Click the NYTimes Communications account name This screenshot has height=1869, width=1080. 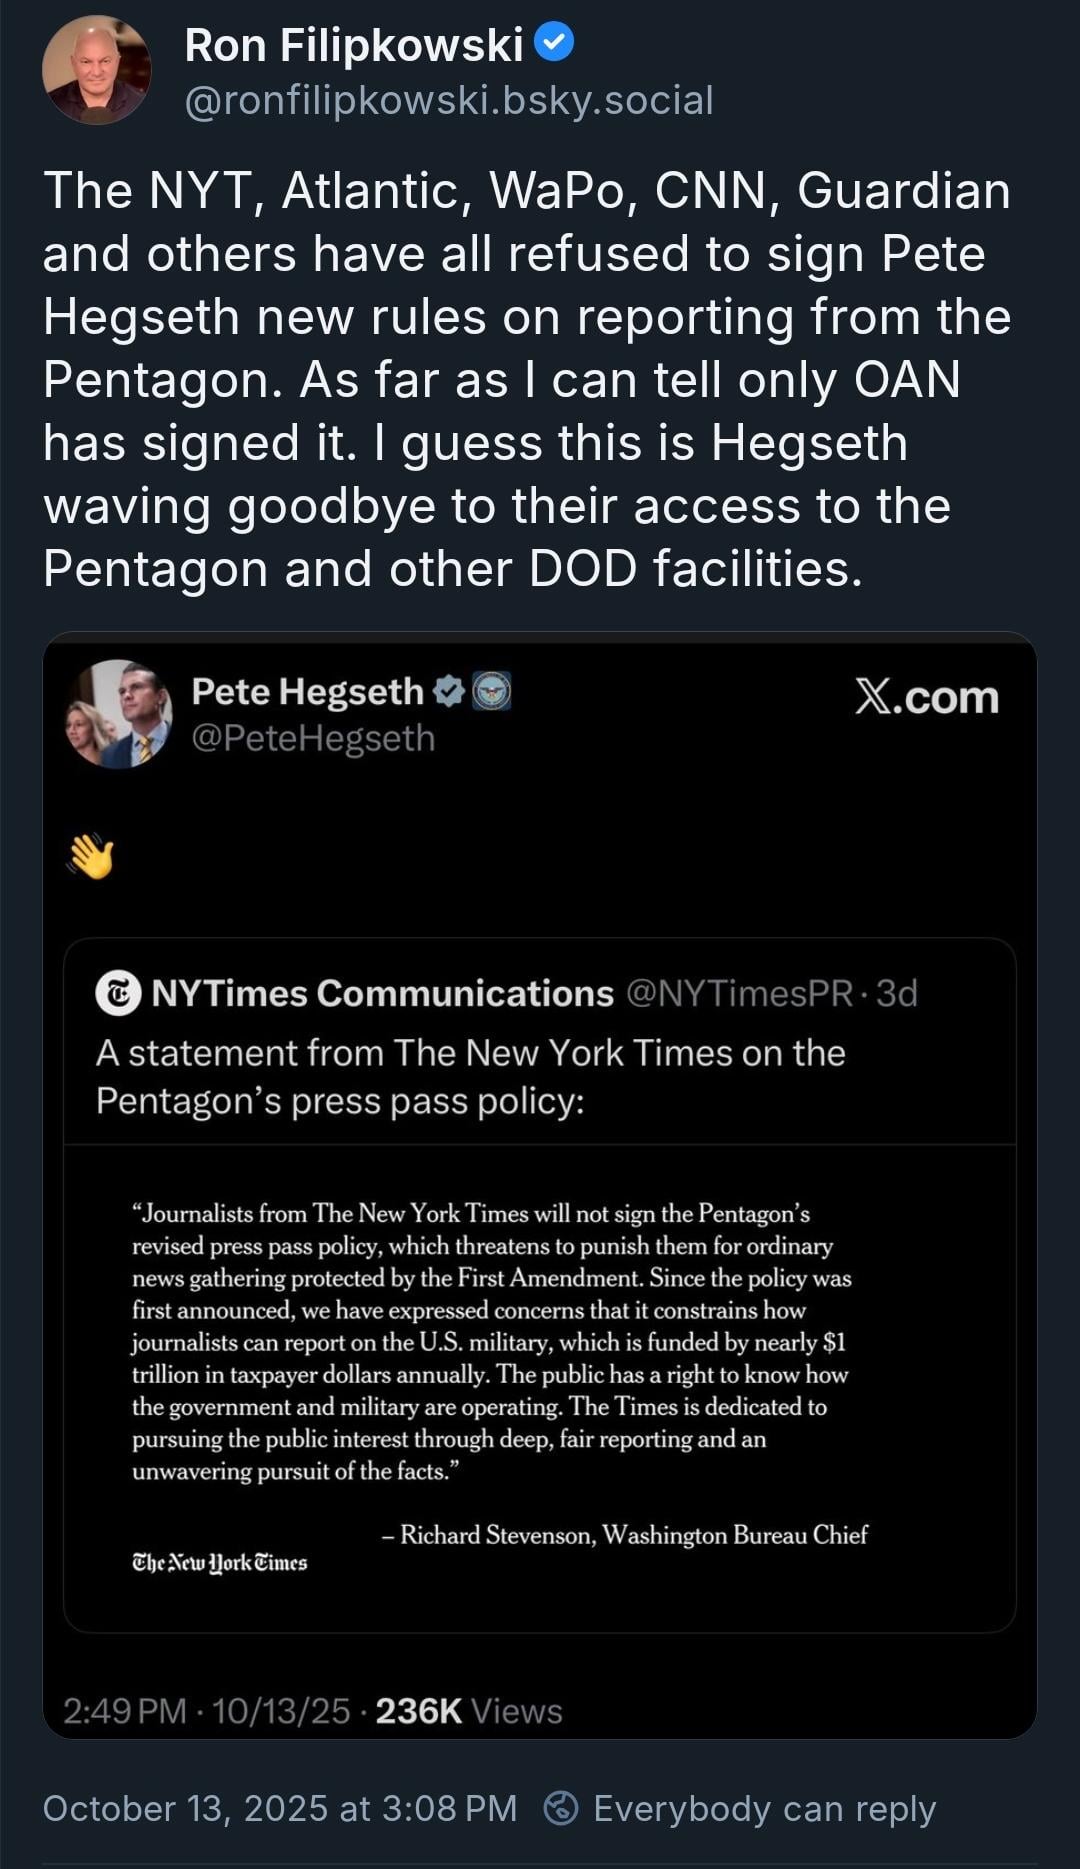point(382,993)
